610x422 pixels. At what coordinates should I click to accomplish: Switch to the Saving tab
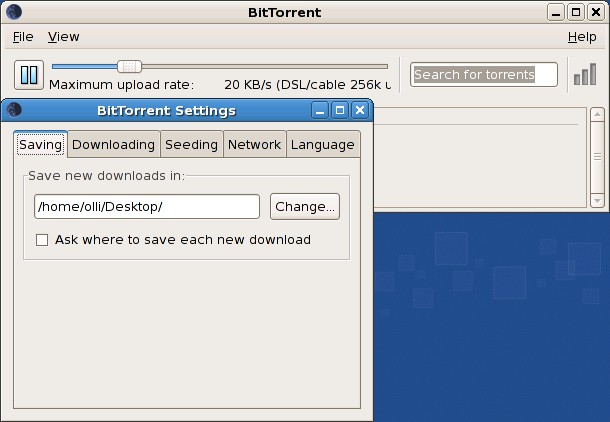pos(40,144)
